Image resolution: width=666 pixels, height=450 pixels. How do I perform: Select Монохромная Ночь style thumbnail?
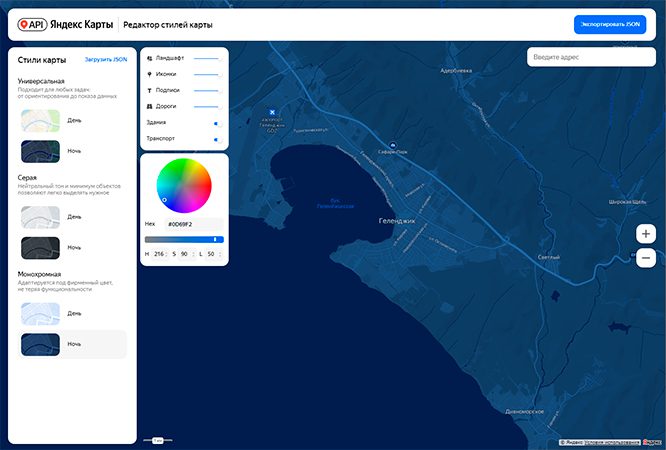click(40, 344)
